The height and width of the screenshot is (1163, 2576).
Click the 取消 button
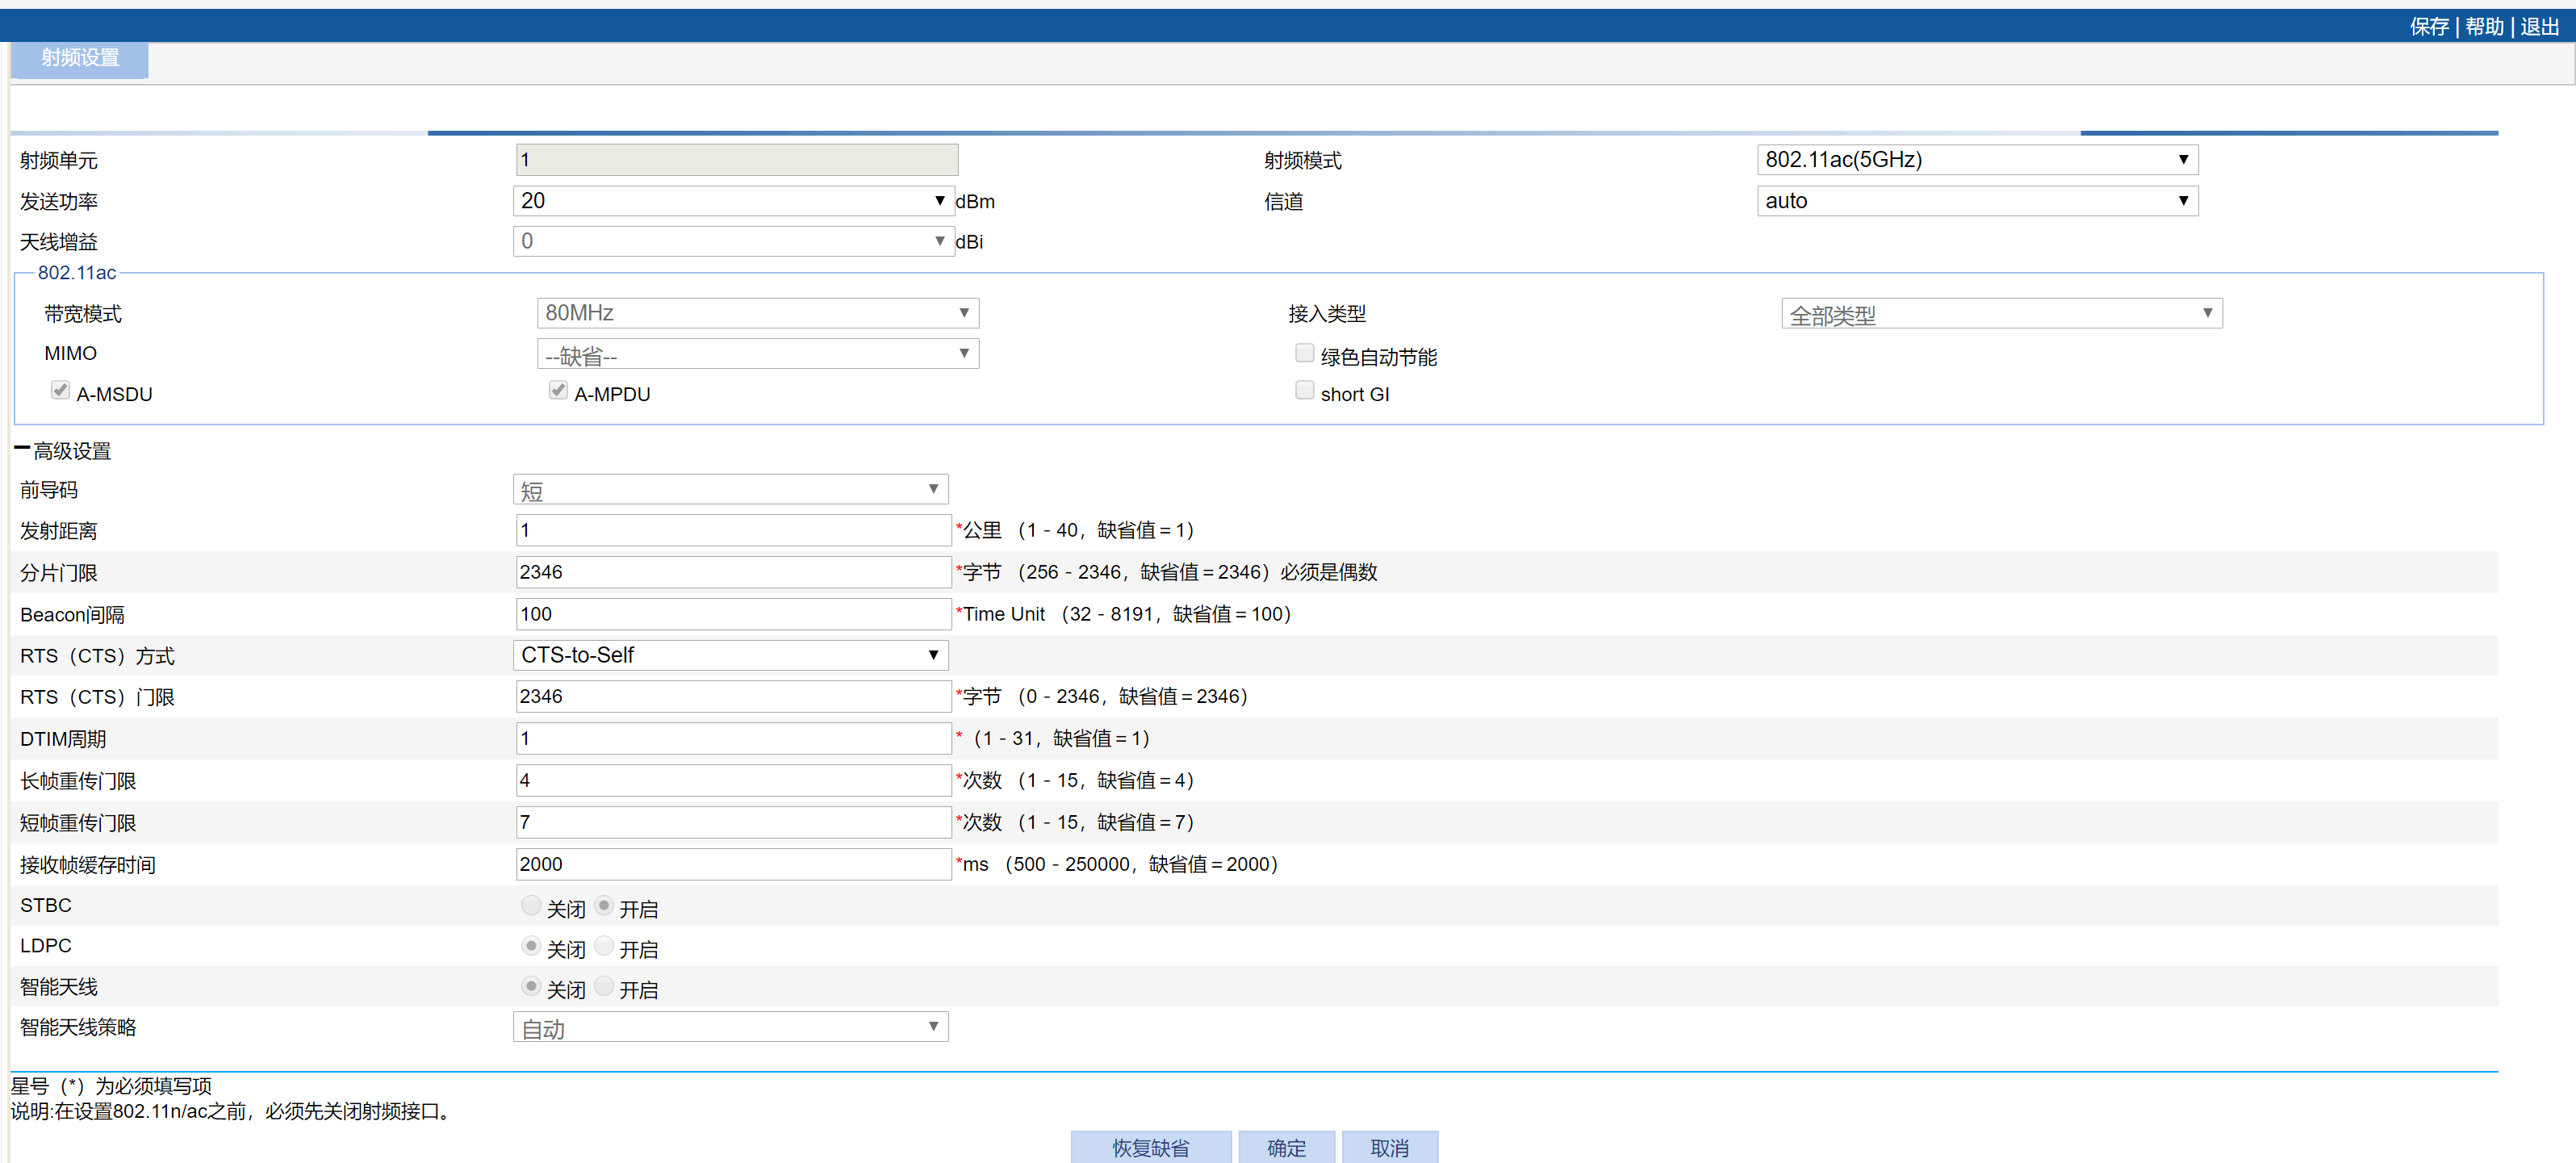coord(1389,1147)
